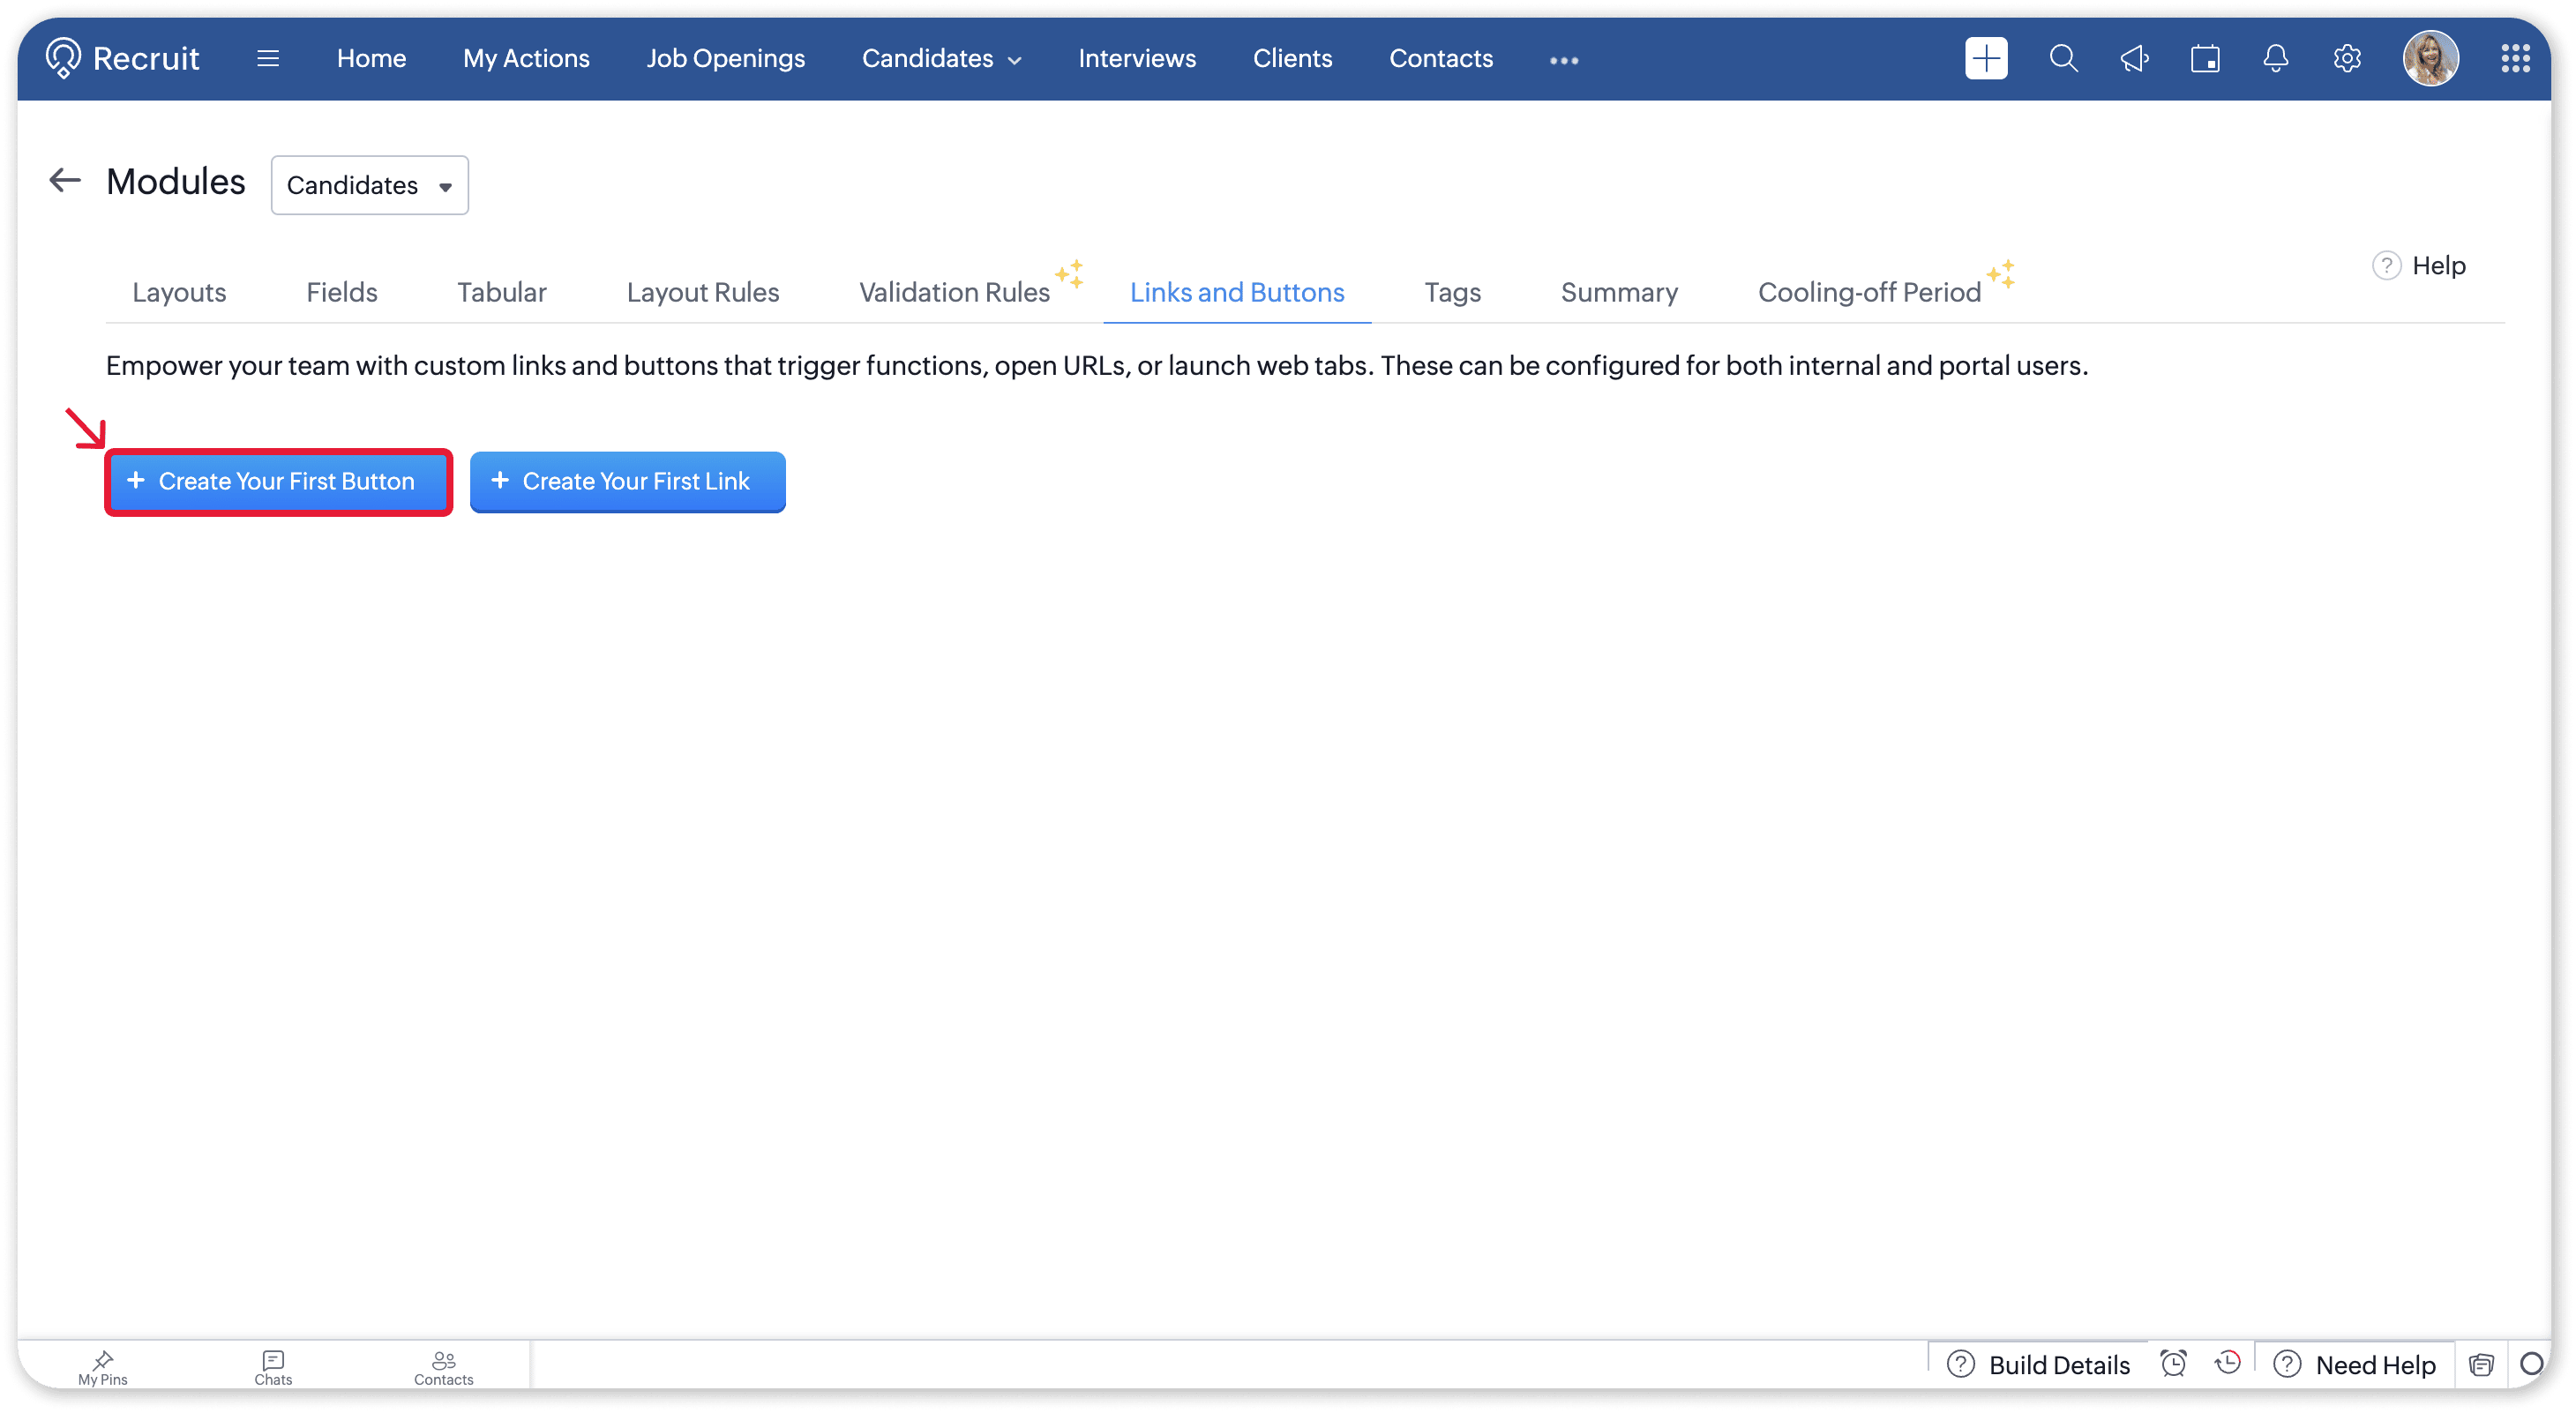Switch to the Layout Rules tab
The image size is (2576, 1413).
click(x=702, y=292)
